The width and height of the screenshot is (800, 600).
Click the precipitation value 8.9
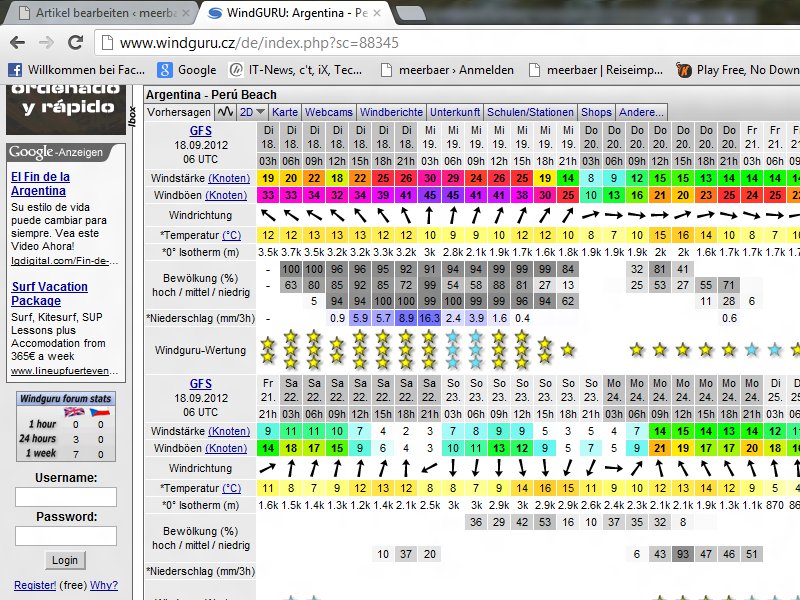tap(406, 318)
